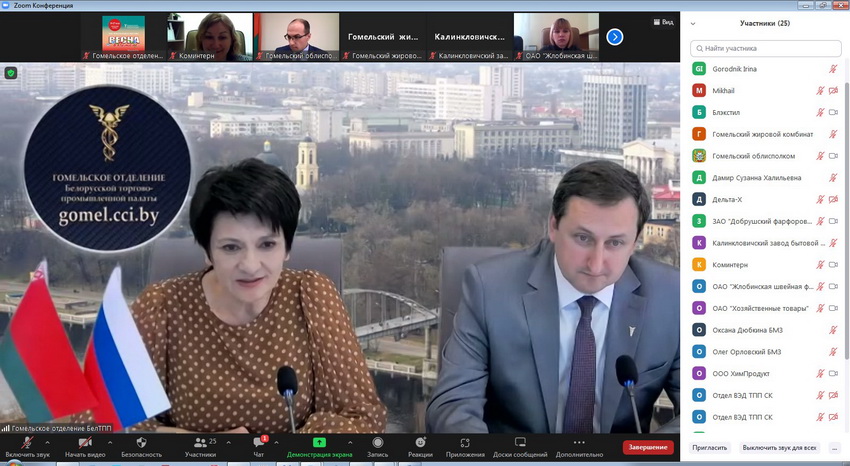Click muted mic icon for Дельта-Х
Viewport: 850px width, 466px height.
(821, 199)
